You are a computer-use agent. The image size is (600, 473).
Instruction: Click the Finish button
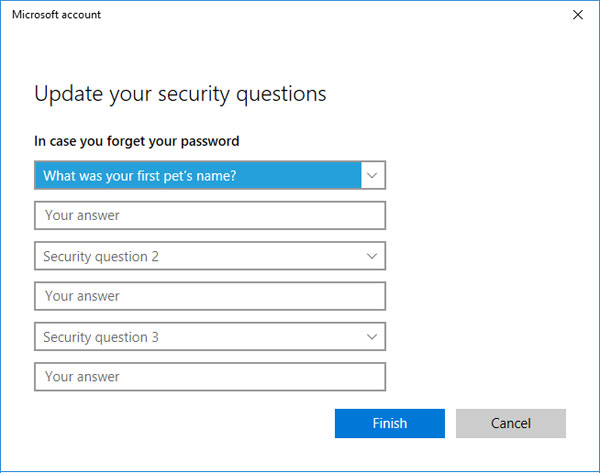coord(390,423)
